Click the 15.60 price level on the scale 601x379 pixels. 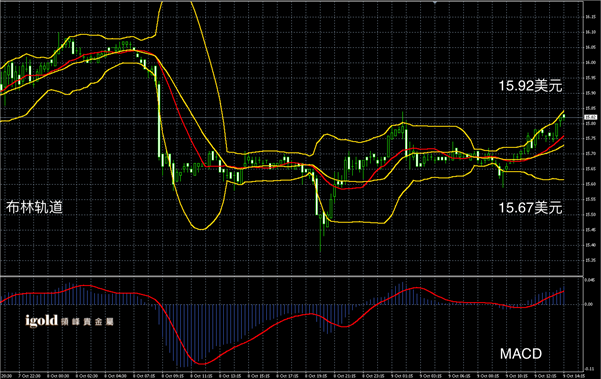[591, 184]
